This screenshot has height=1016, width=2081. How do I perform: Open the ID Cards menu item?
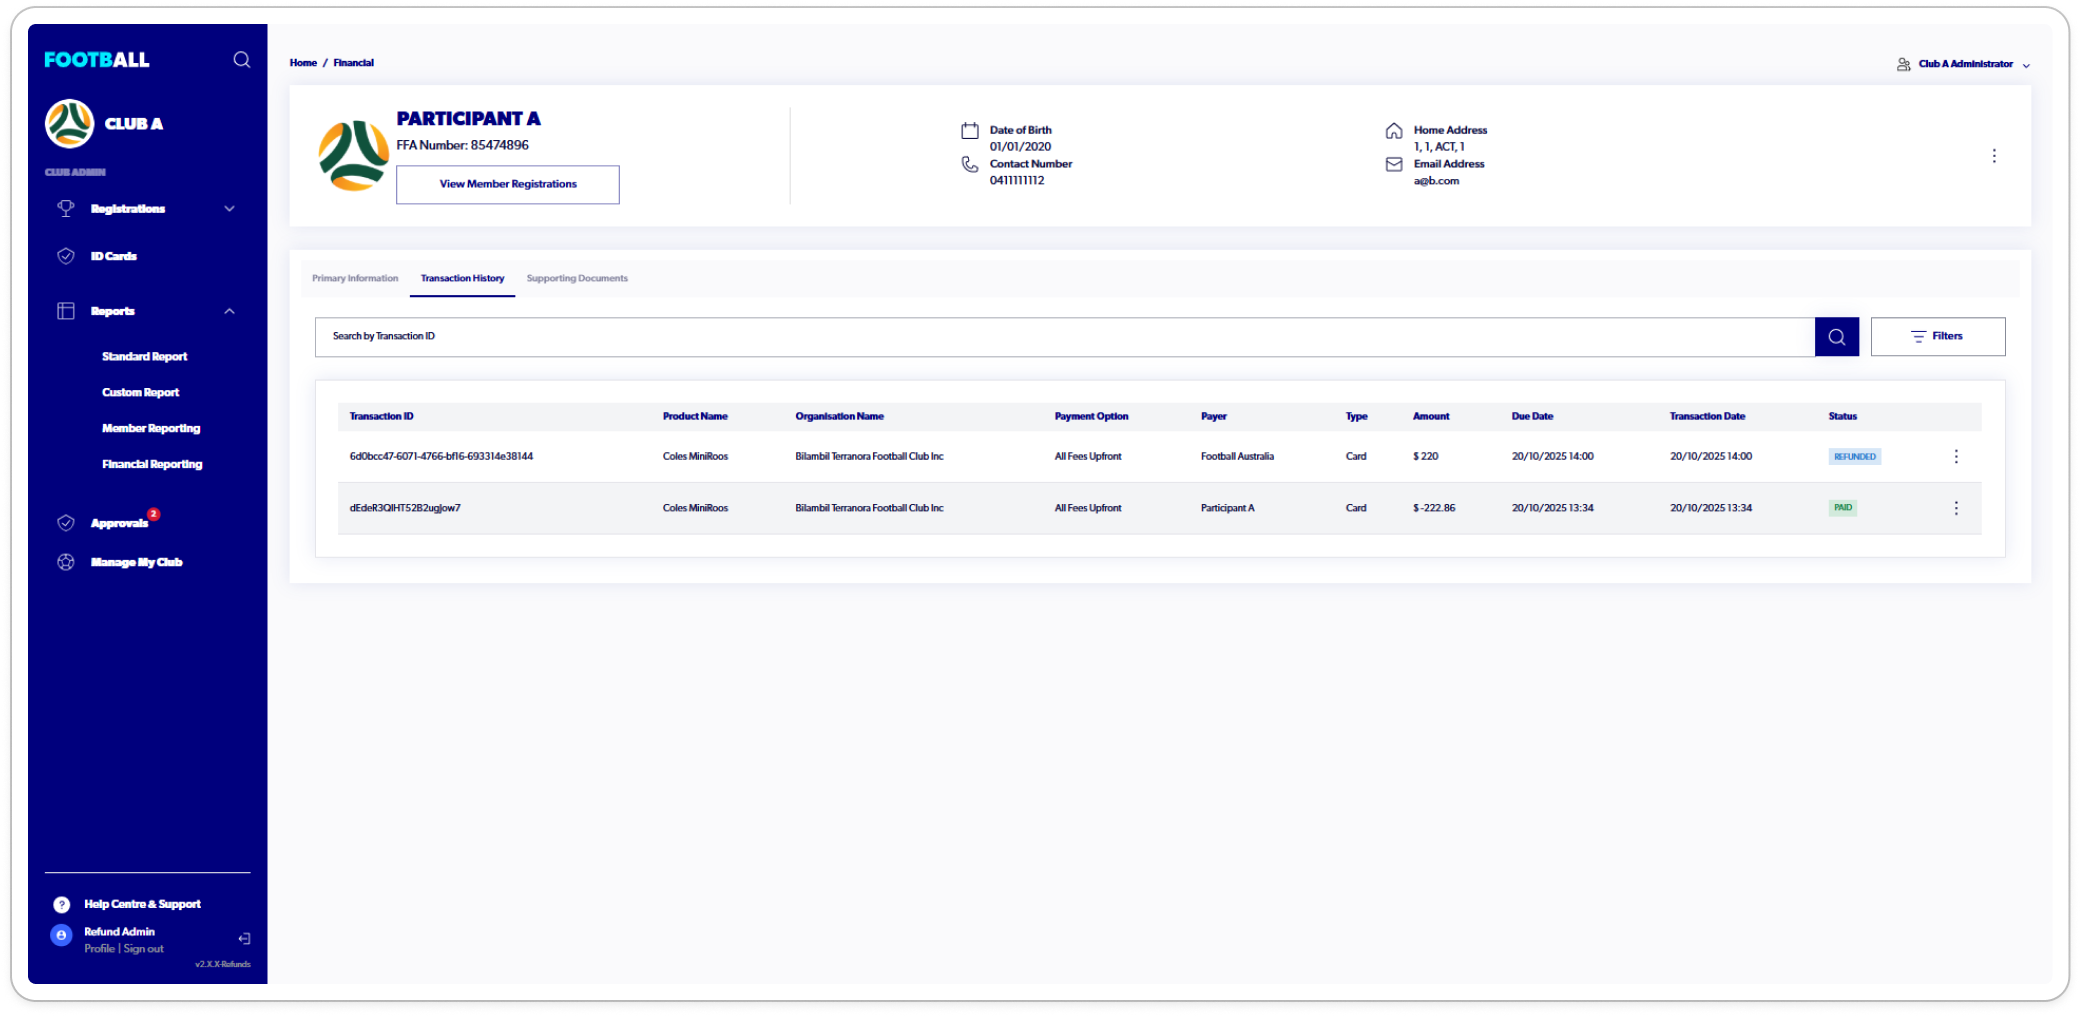pyautogui.click(x=114, y=256)
